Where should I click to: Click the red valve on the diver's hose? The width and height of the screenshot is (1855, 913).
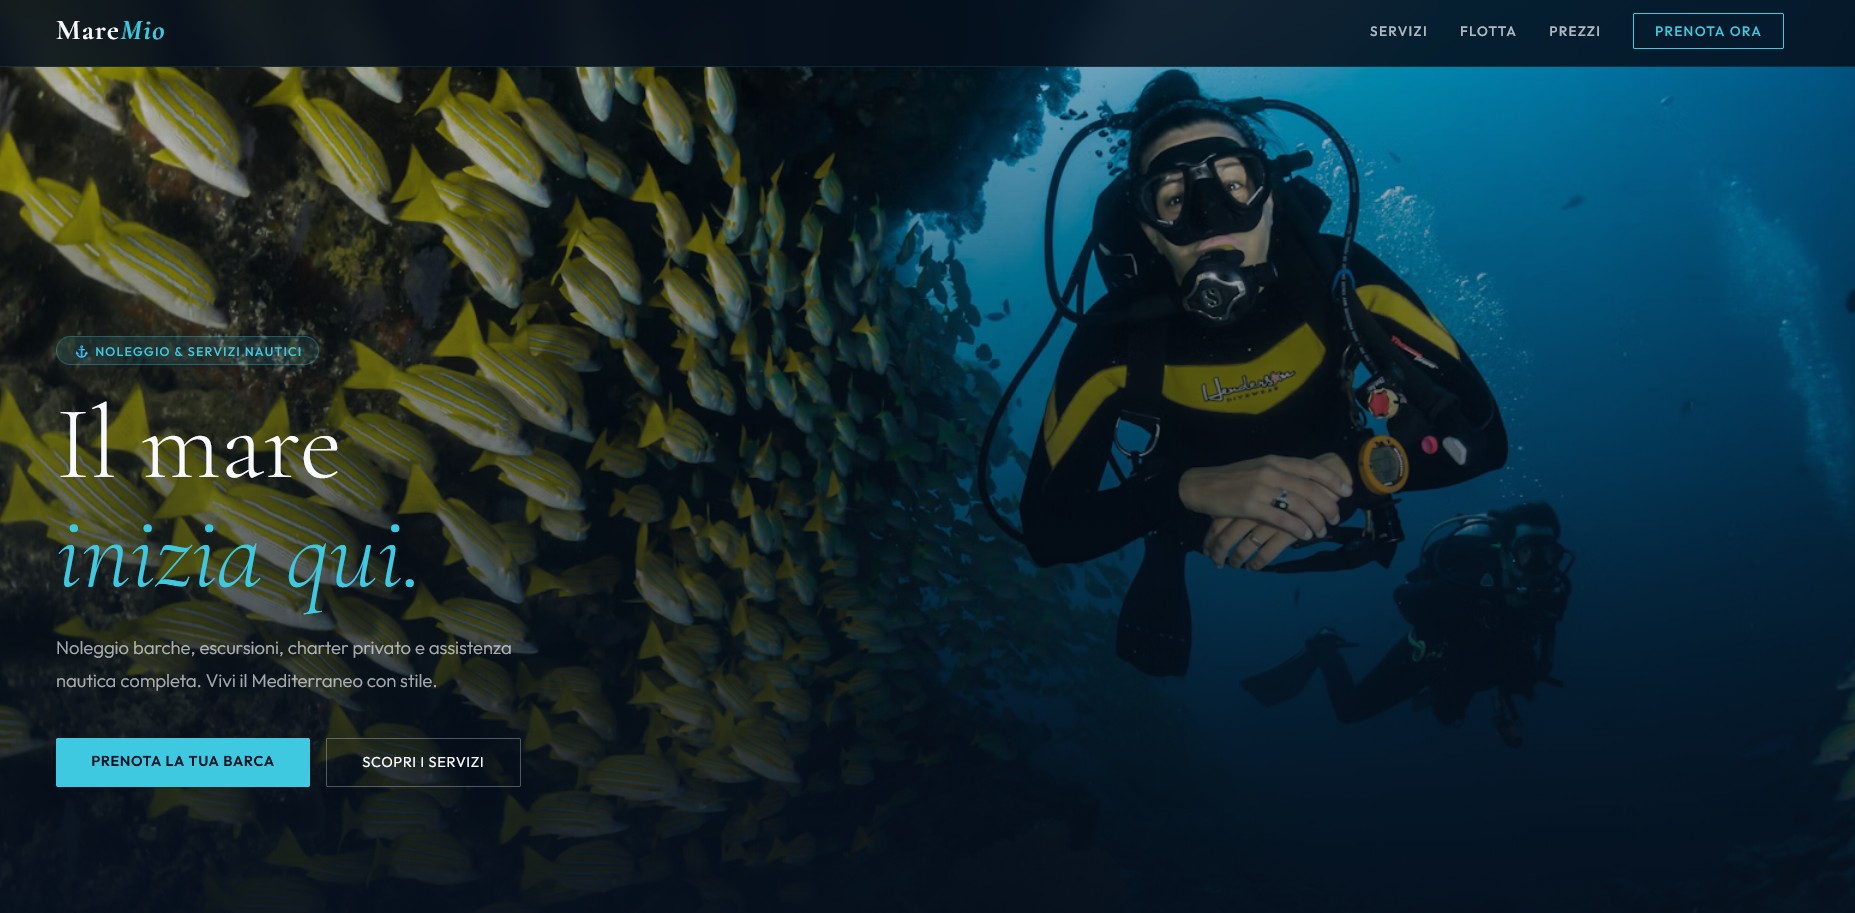[1382, 402]
